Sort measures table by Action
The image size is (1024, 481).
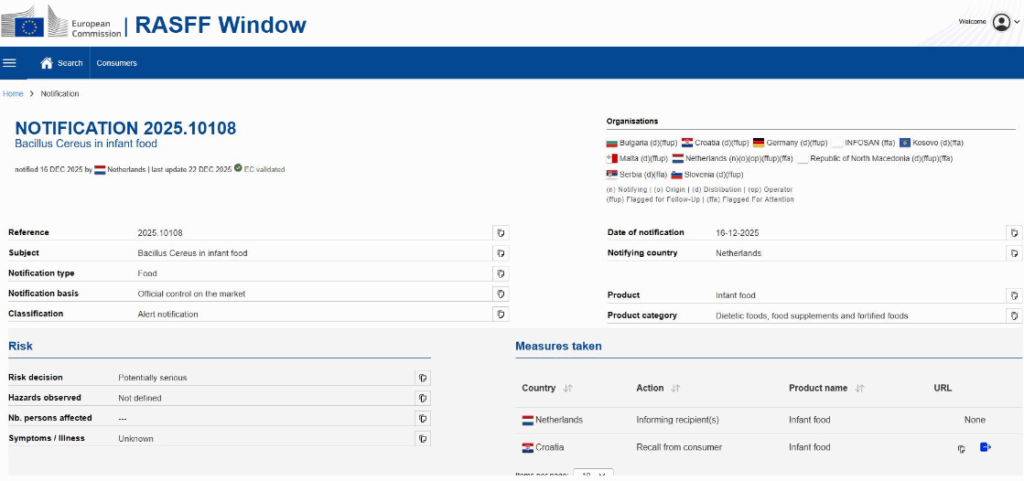click(675, 388)
